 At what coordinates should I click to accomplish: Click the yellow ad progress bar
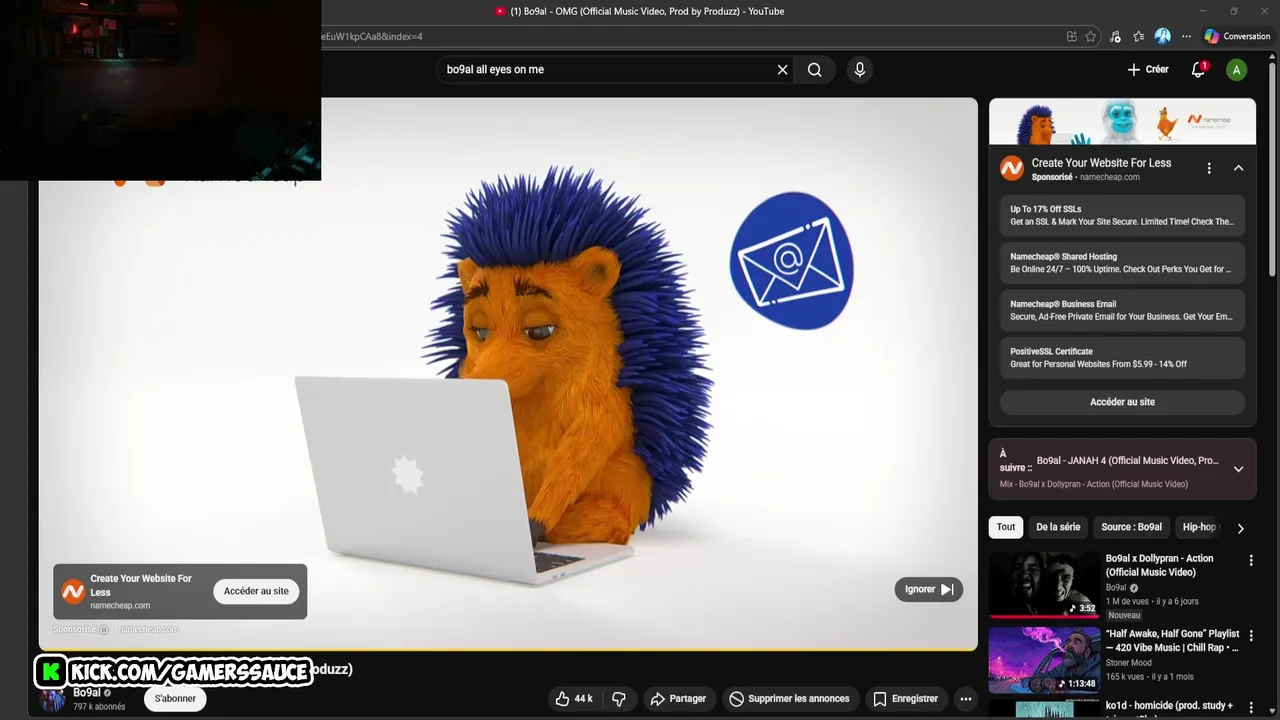click(x=508, y=650)
